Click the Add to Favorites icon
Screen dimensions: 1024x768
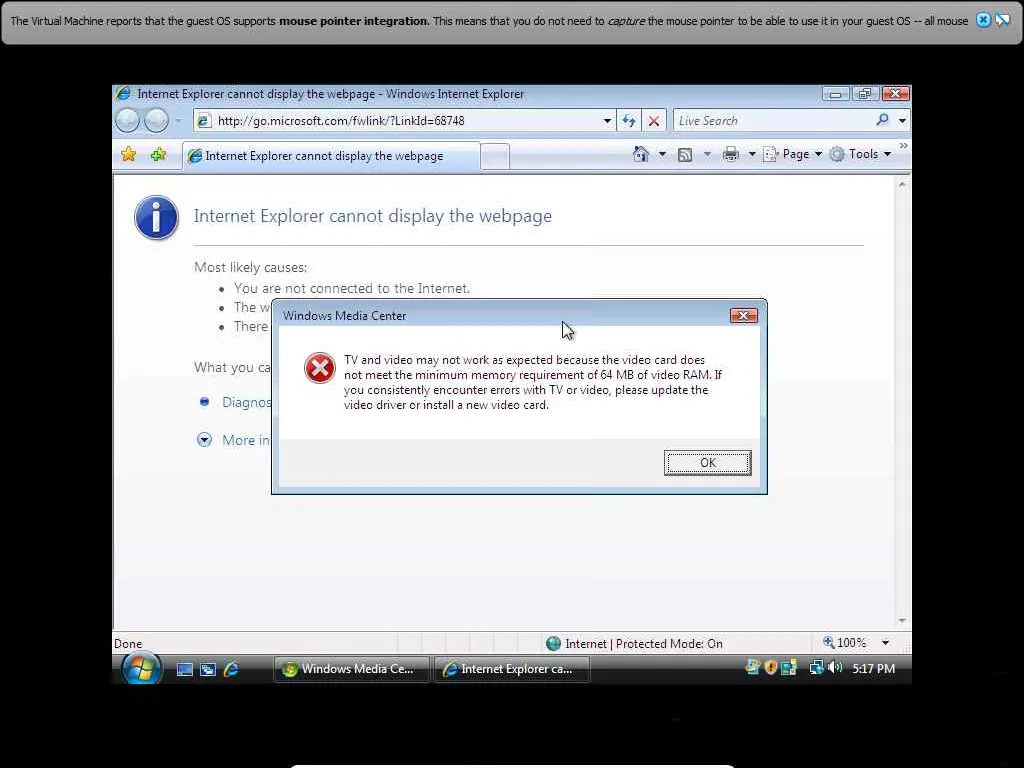tap(158, 155)
